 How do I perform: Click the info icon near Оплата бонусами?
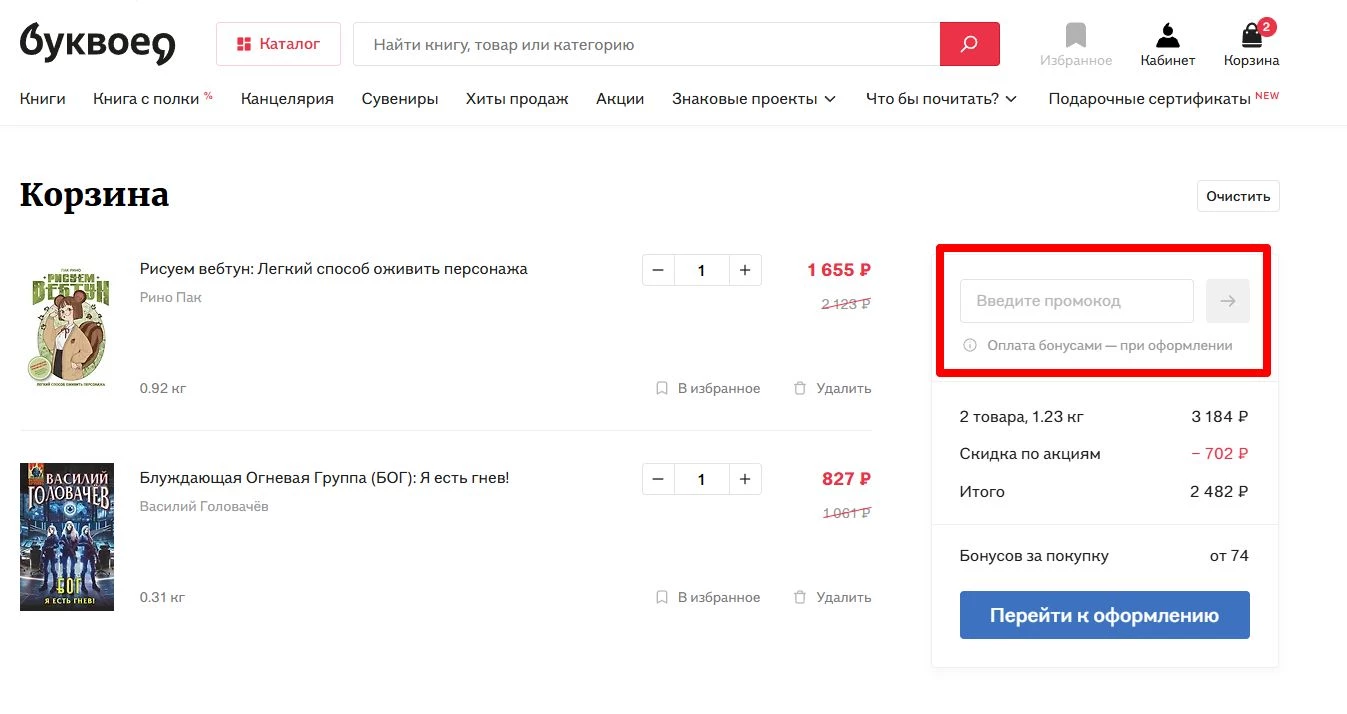(x=968, y=345)
